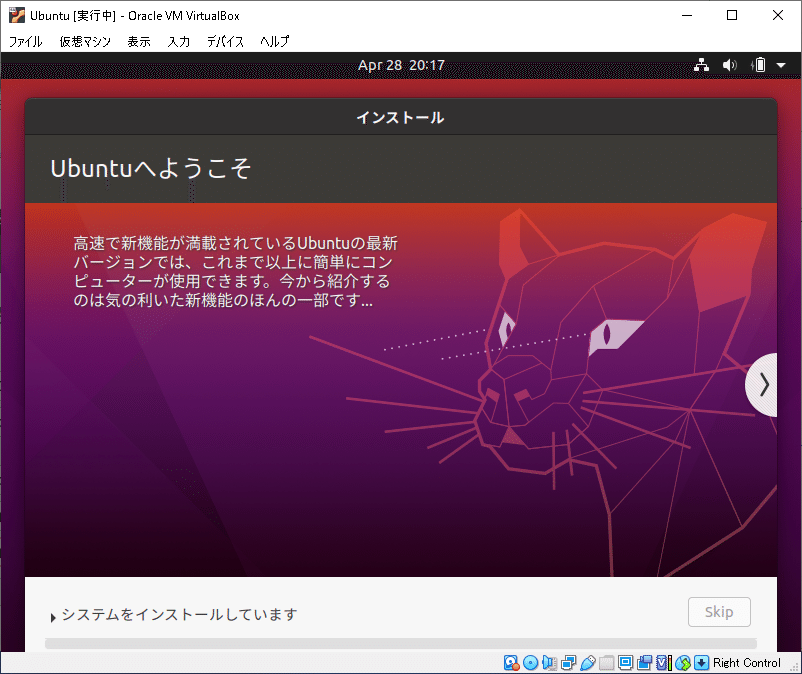Click the hard disk activity icon in status bar
The height and width of the screenshot is (674, 802).
click(x=511, y=663)
